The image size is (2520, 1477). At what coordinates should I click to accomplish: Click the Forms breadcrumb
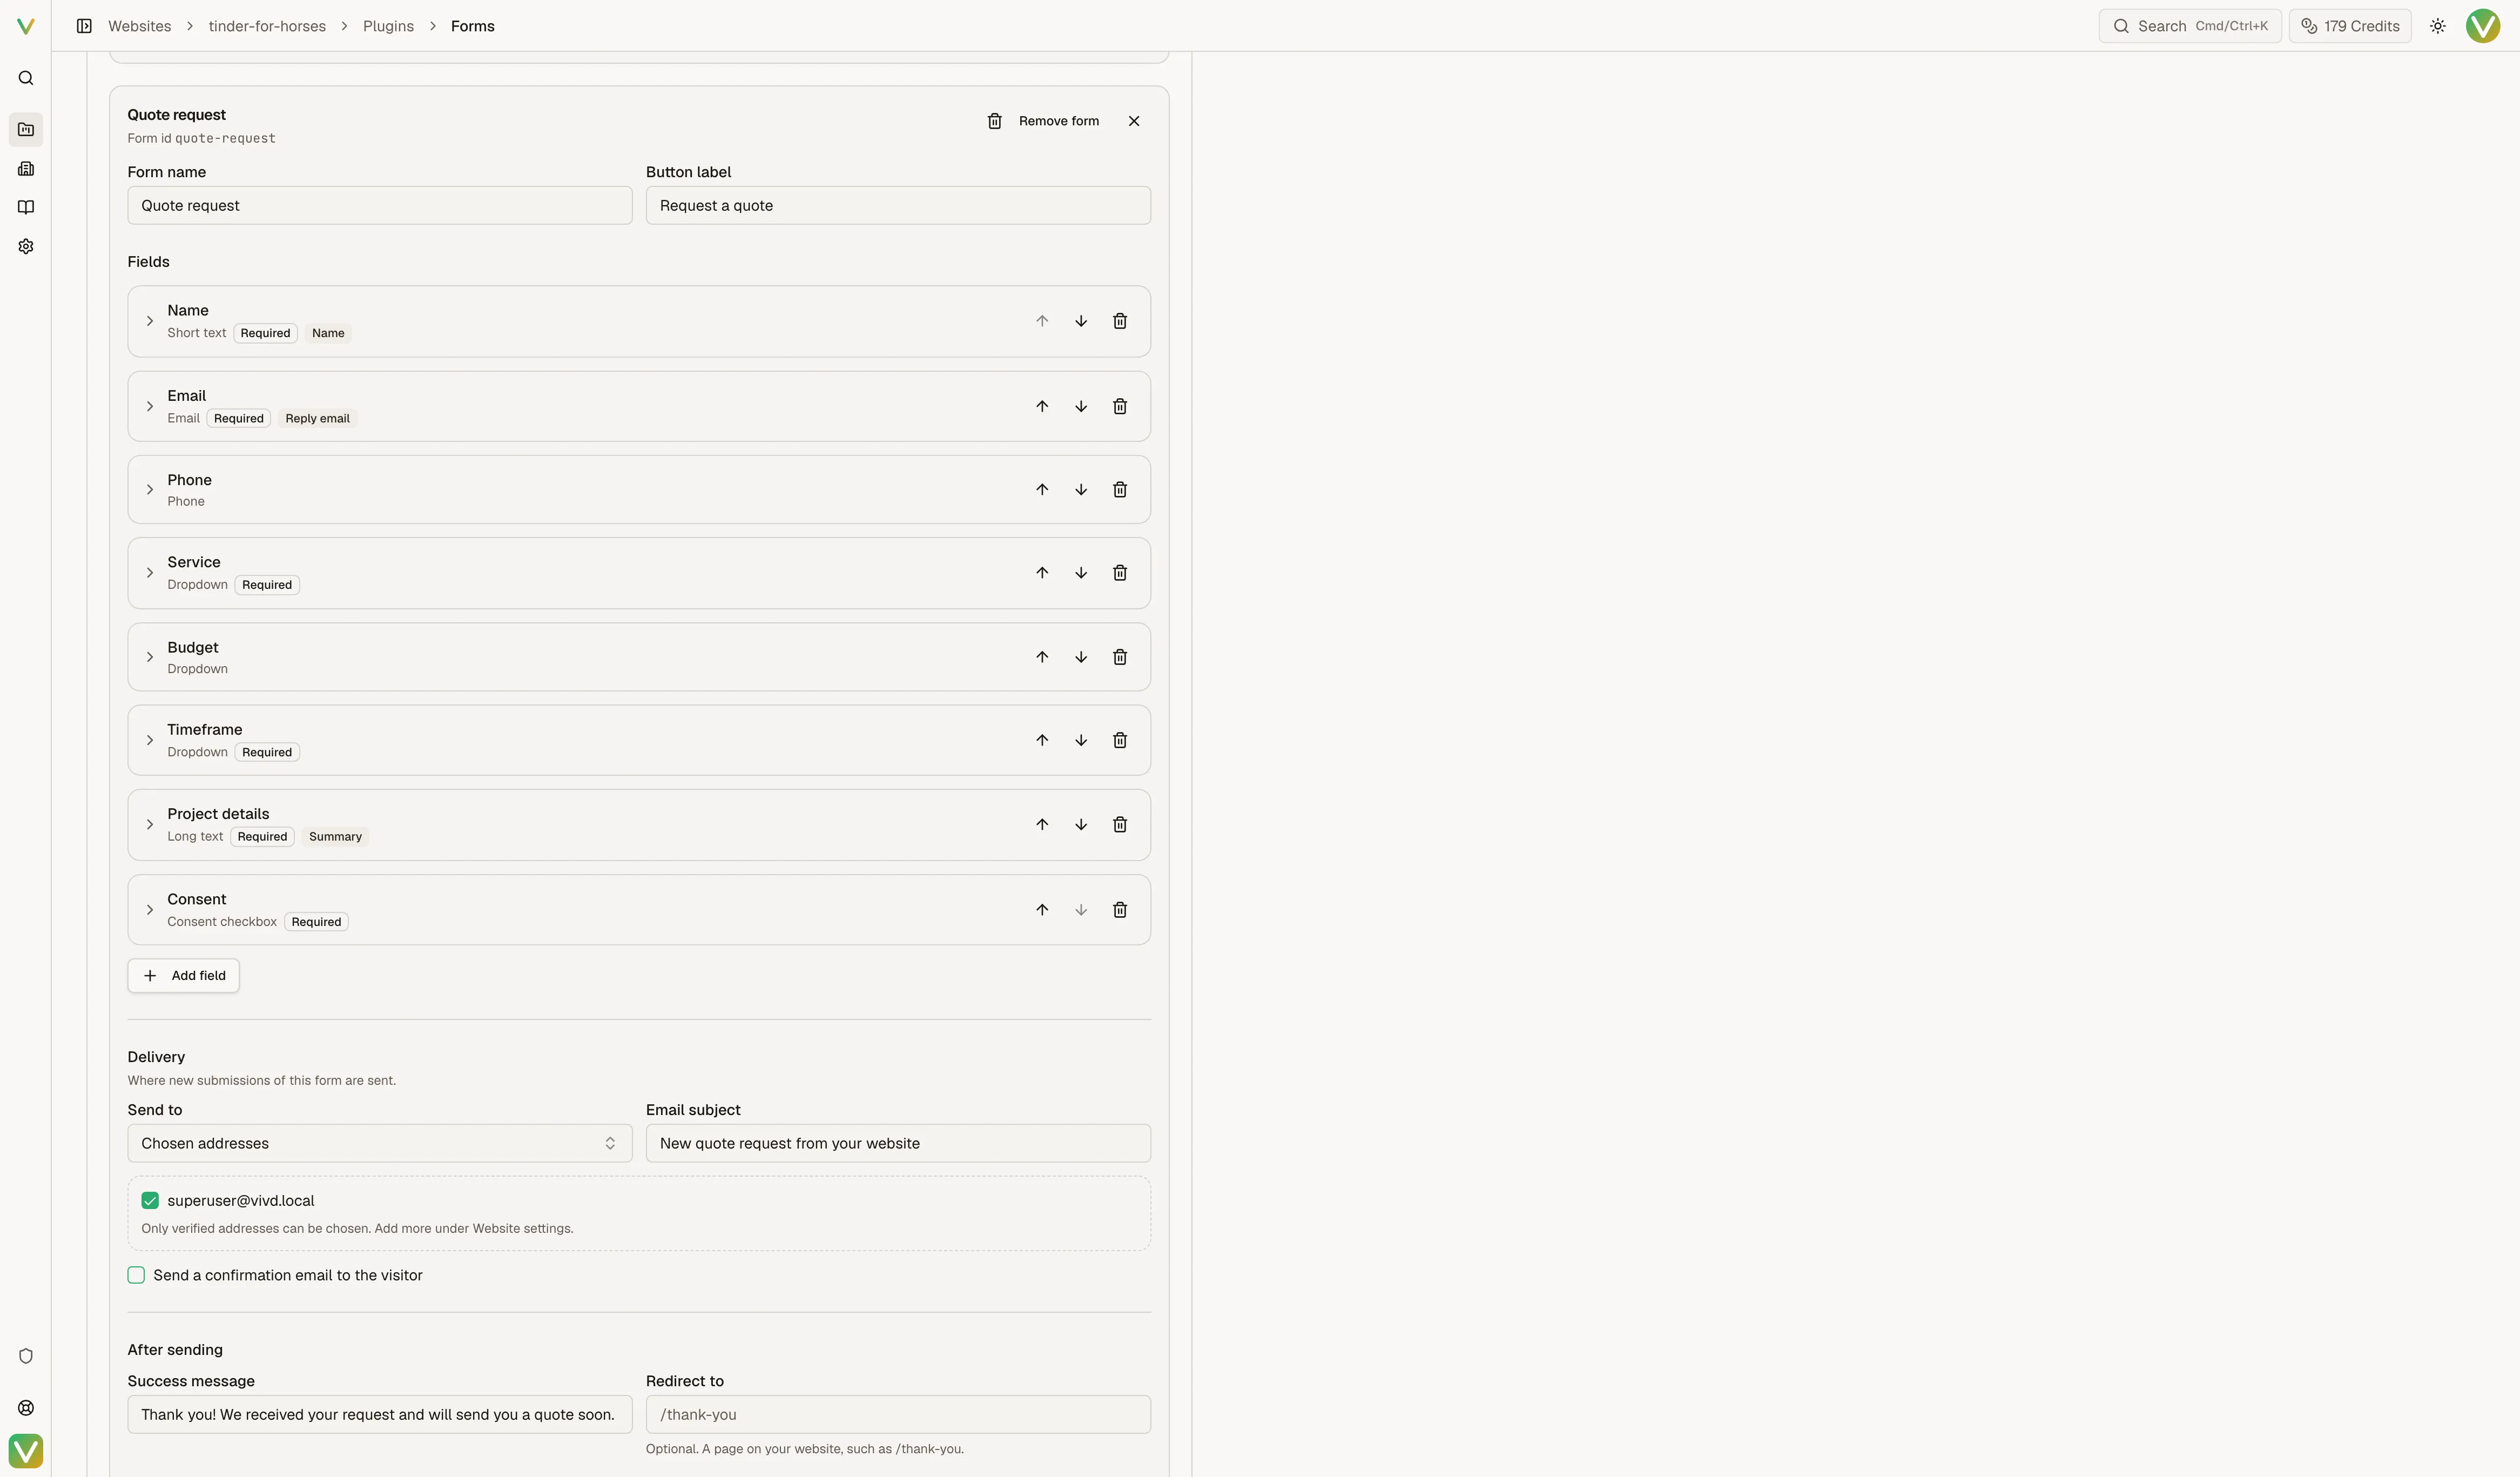(x=473, y=26)
